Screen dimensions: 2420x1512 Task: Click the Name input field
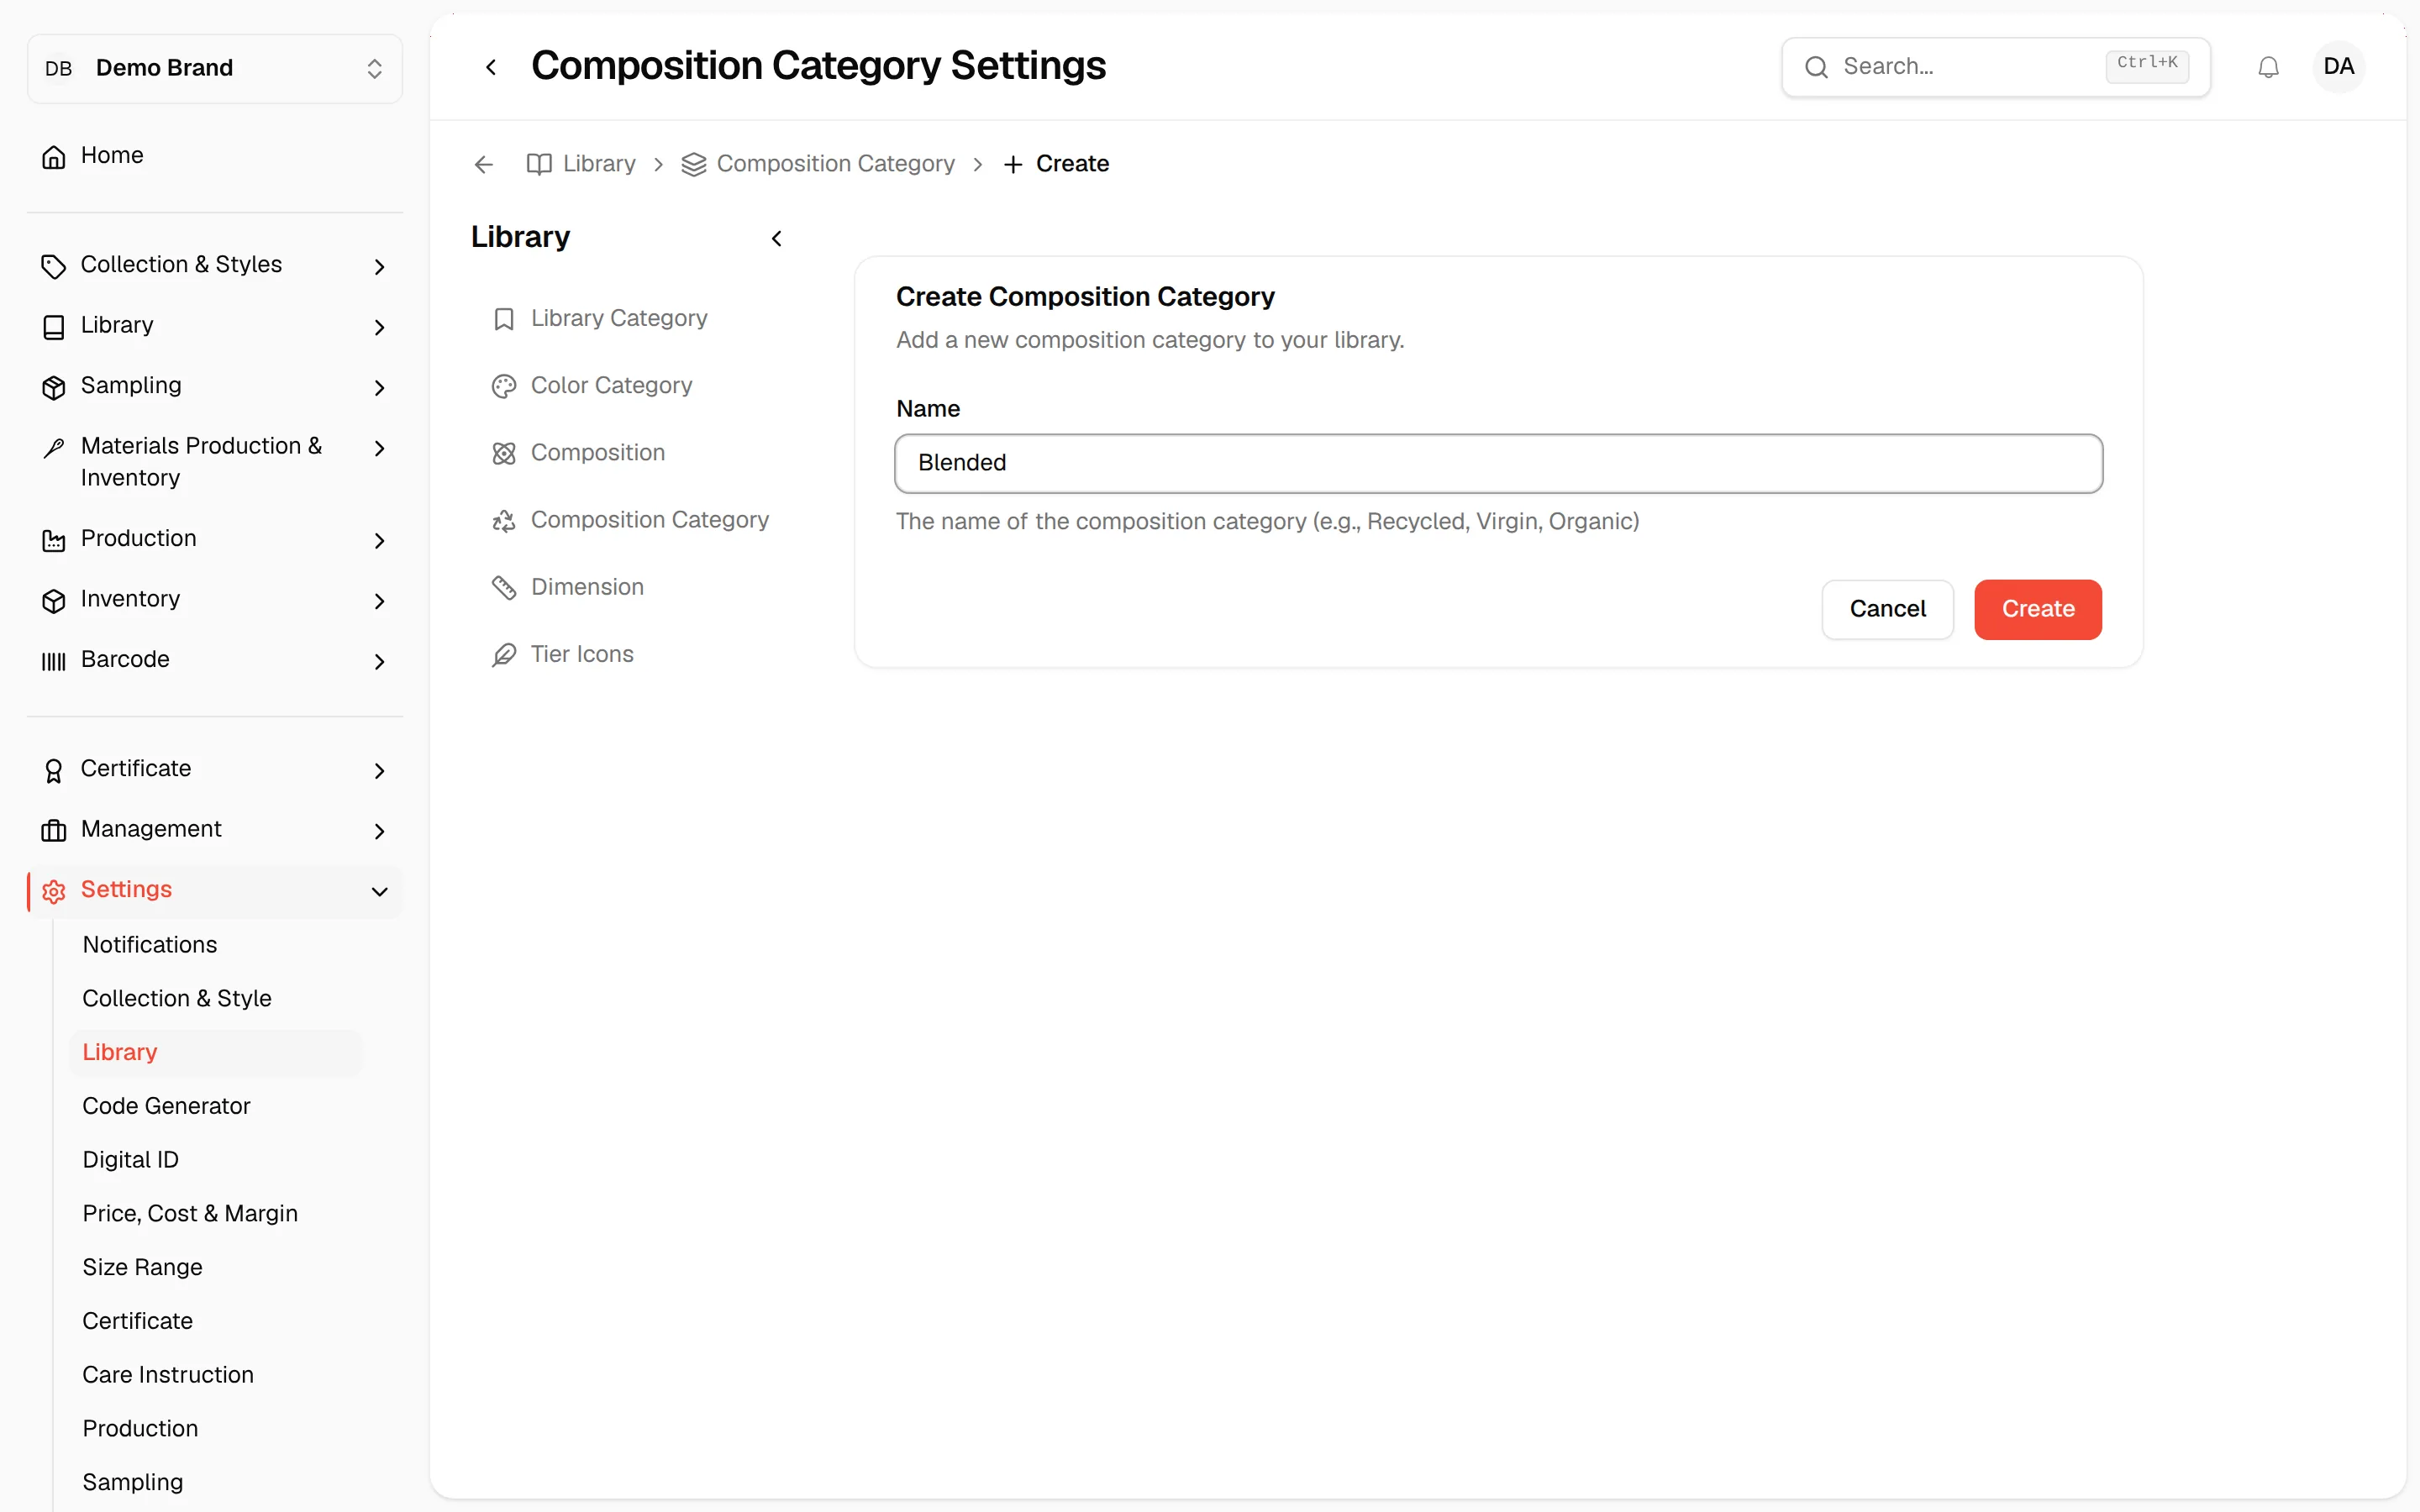pyautogui.click(x=1498, y=463)
